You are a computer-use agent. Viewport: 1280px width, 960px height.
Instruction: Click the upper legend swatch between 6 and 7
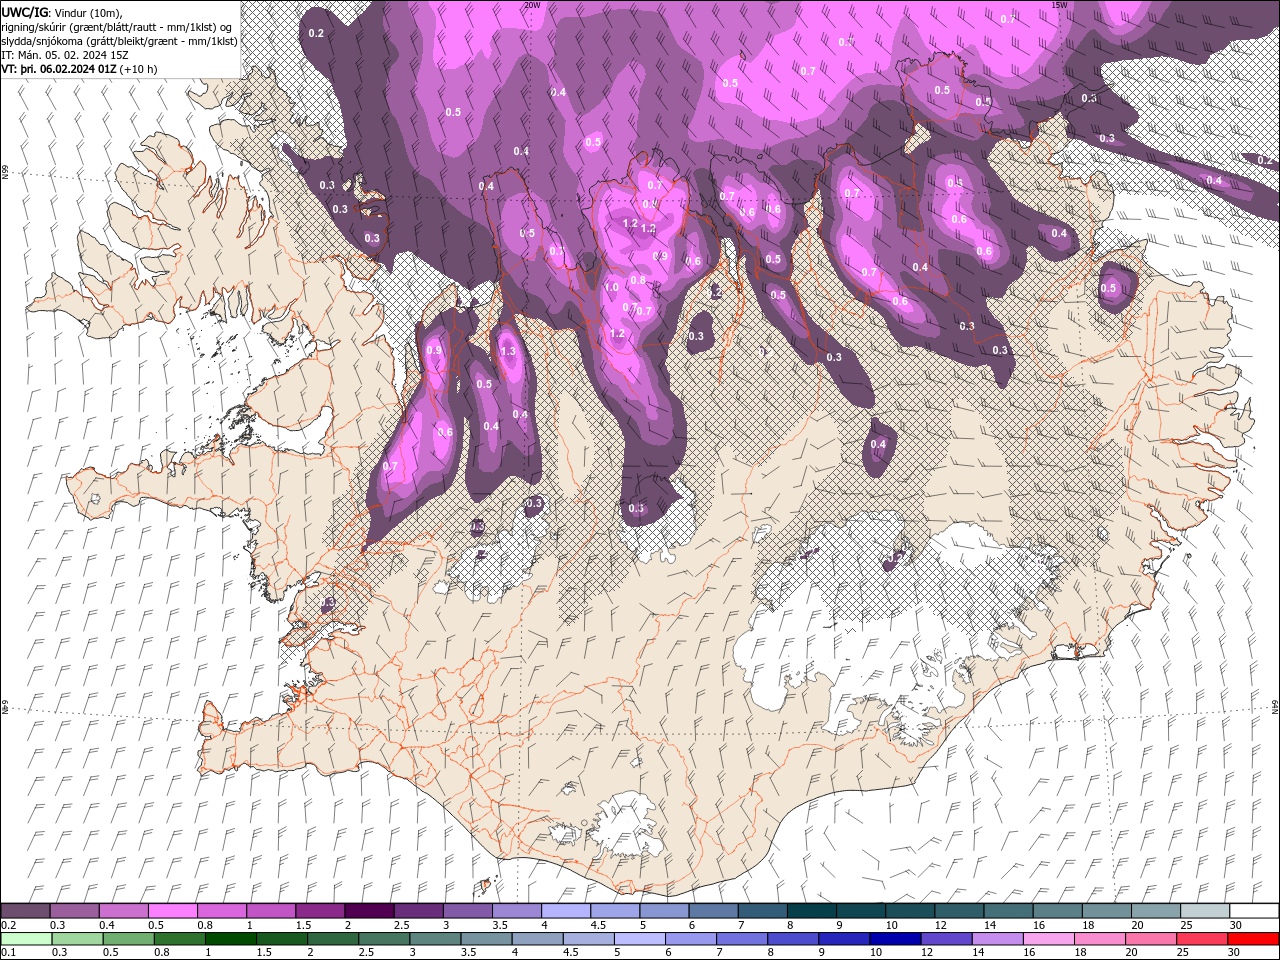click(713, 911)
